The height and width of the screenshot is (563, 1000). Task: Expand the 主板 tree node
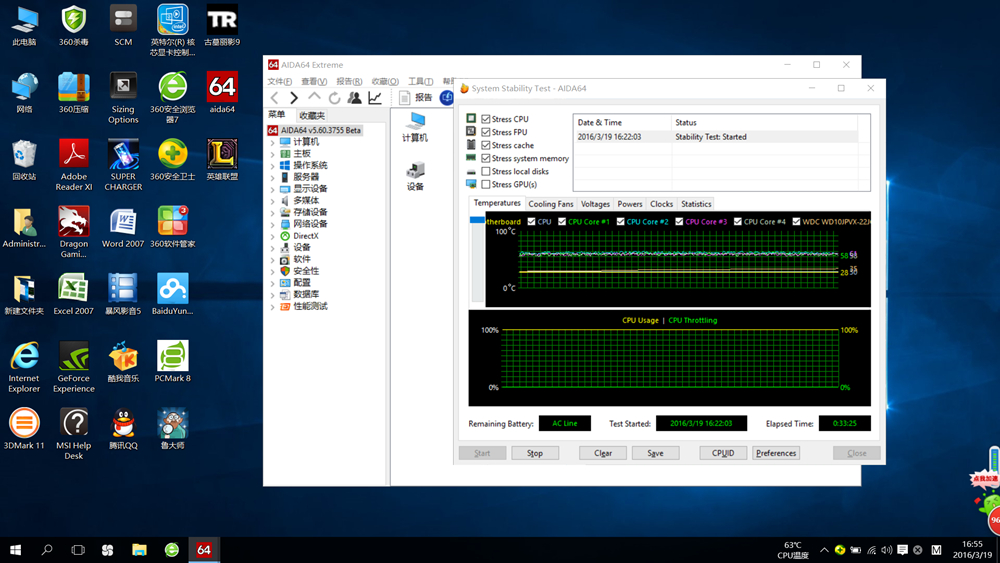tap(273, 154)
